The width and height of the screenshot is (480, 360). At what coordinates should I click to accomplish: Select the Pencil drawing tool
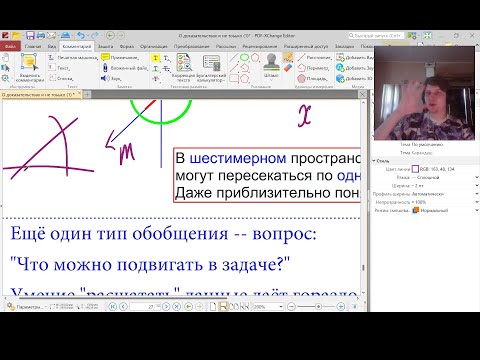(288, 57)
